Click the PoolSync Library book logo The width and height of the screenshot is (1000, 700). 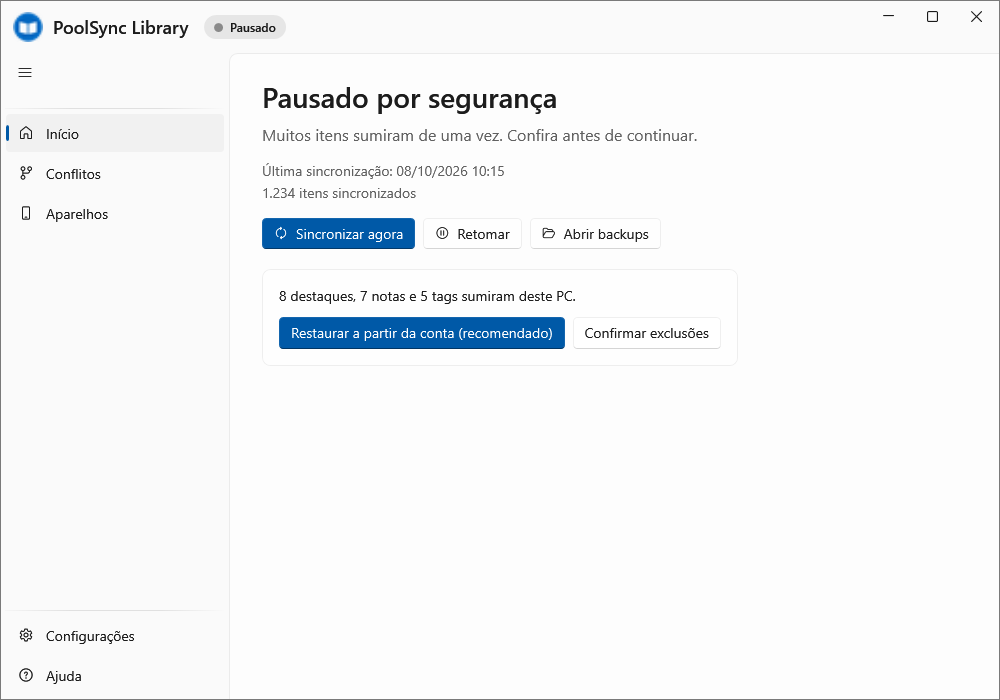[x=28, y=28]
